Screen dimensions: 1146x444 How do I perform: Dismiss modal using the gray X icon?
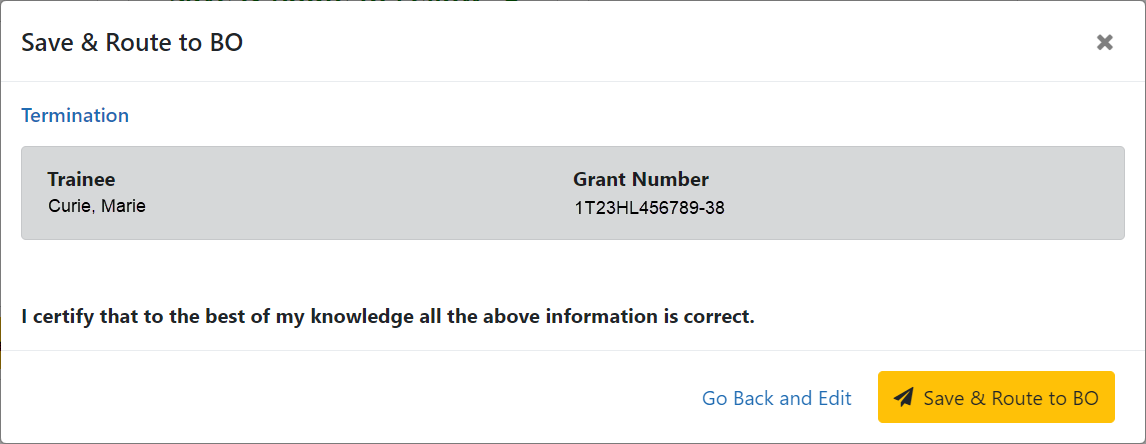tap(1104, 42)
